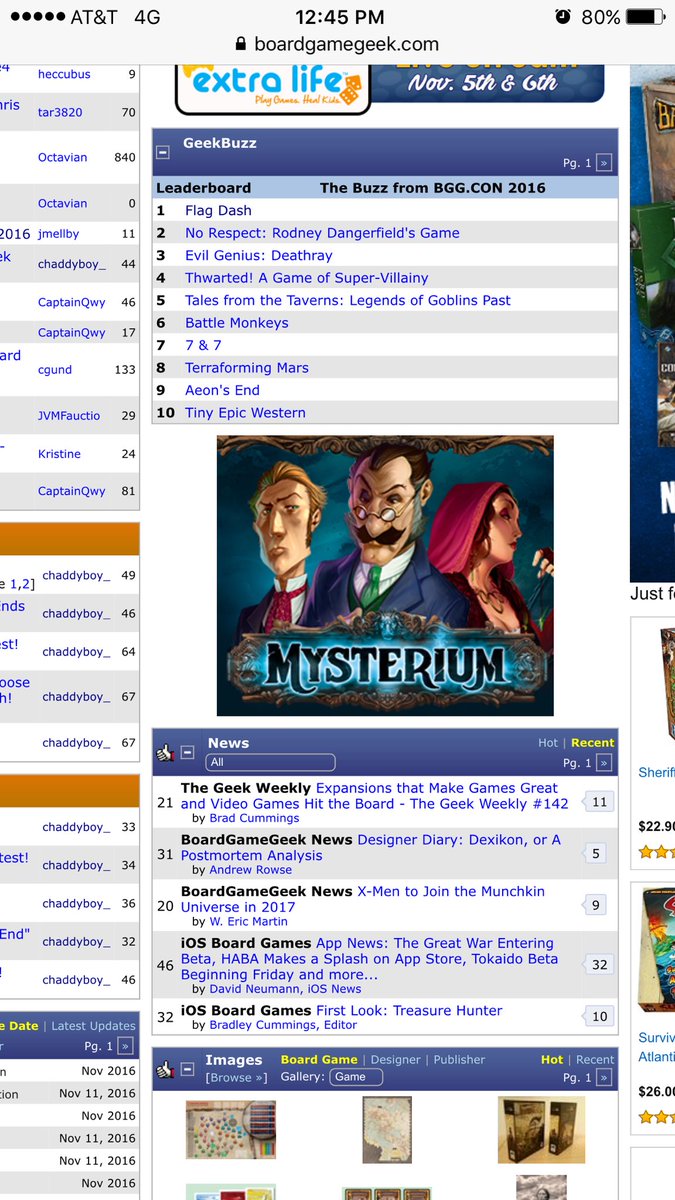Open Flag Dash in the leaderboard
675x1200 pixels.
[x=218, y=210]
